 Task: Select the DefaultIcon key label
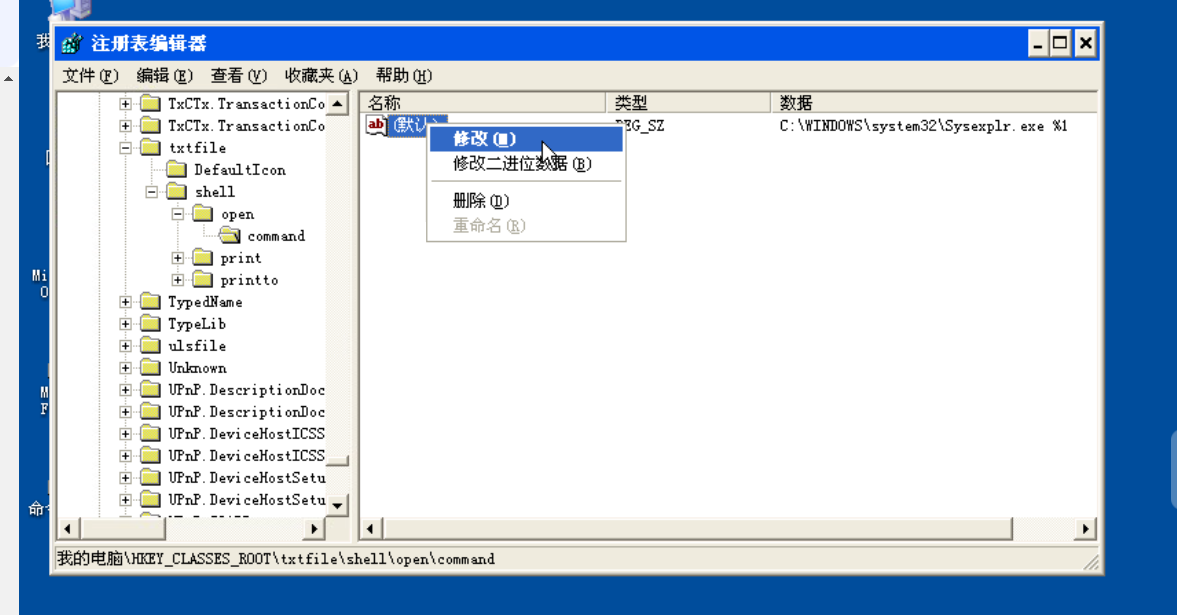(x=240, y=170)
